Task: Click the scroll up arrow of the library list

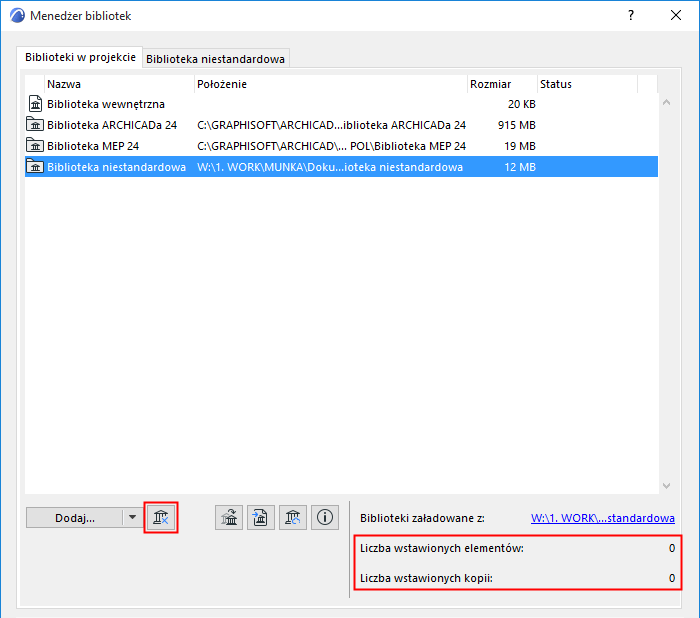Action: (x=667, y=102)
